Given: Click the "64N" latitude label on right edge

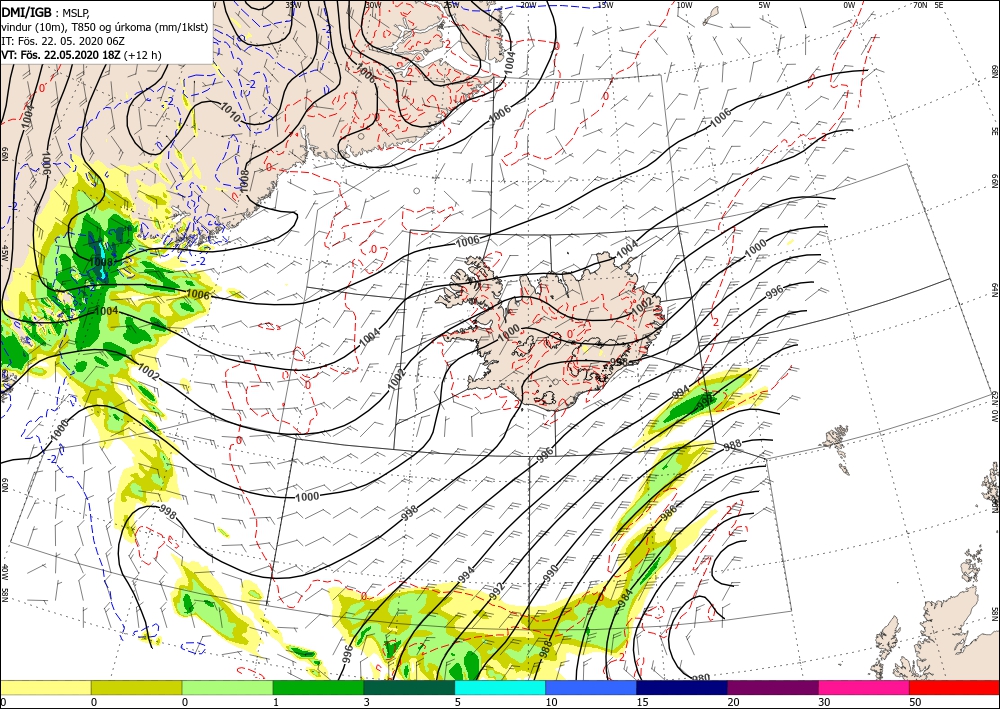Looking at the screenshot, I should click(x=994, y=289).
